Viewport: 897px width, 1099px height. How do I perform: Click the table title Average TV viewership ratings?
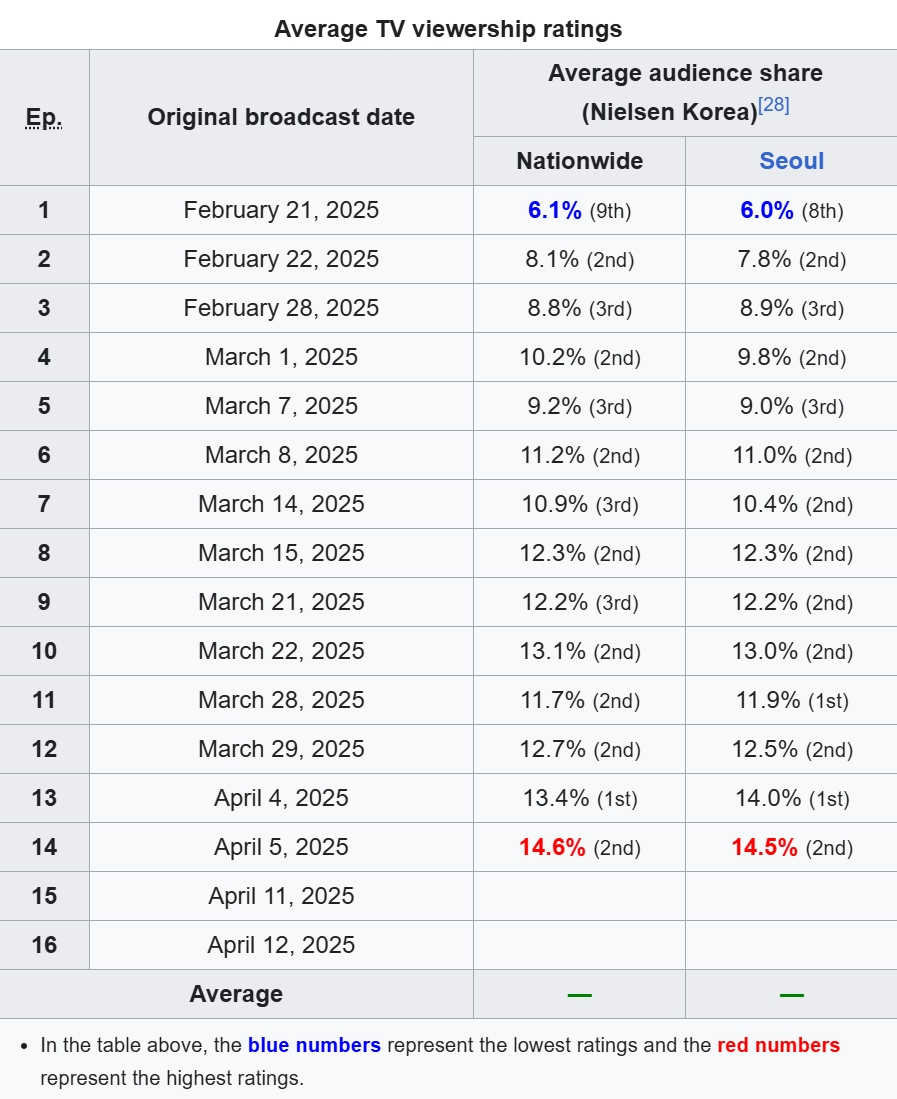[448, 29]
